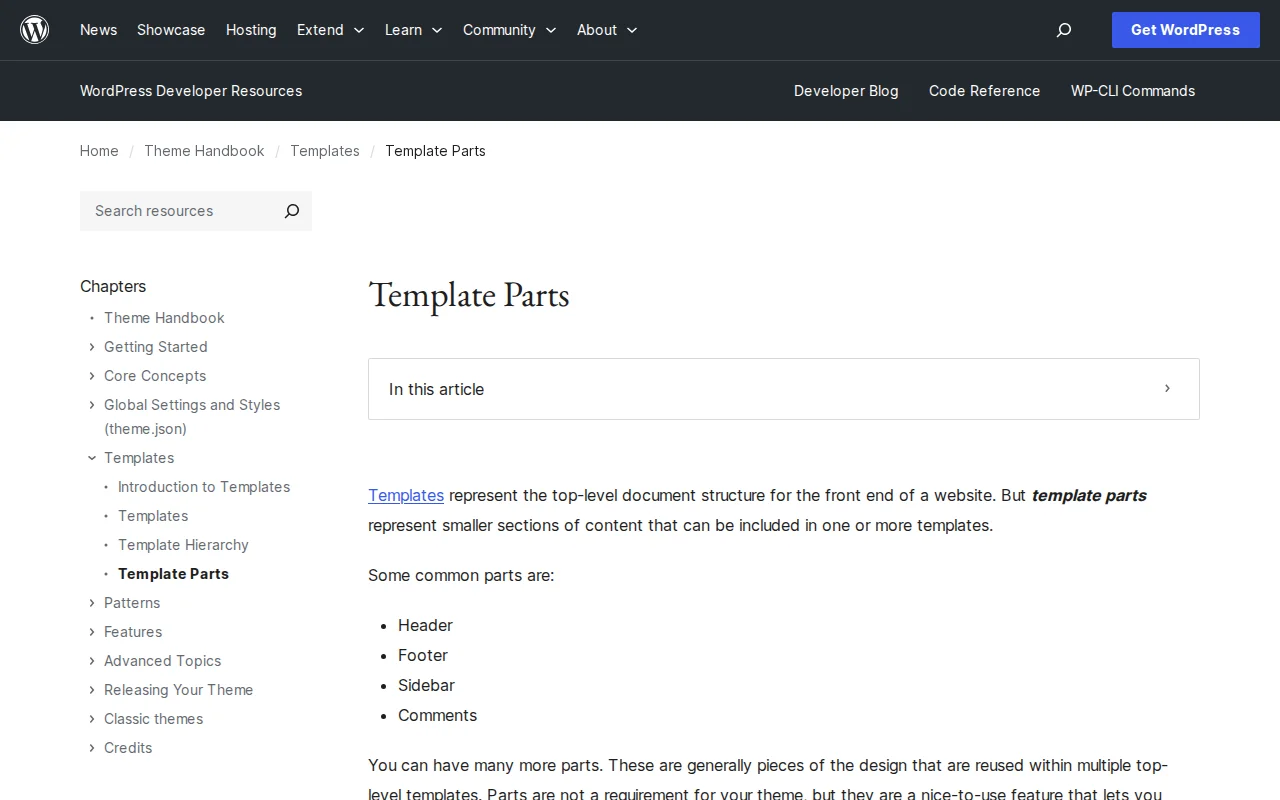Select News in the top menu
The width and height of the screenshot is (1280, 800).
tap(98, 30)
